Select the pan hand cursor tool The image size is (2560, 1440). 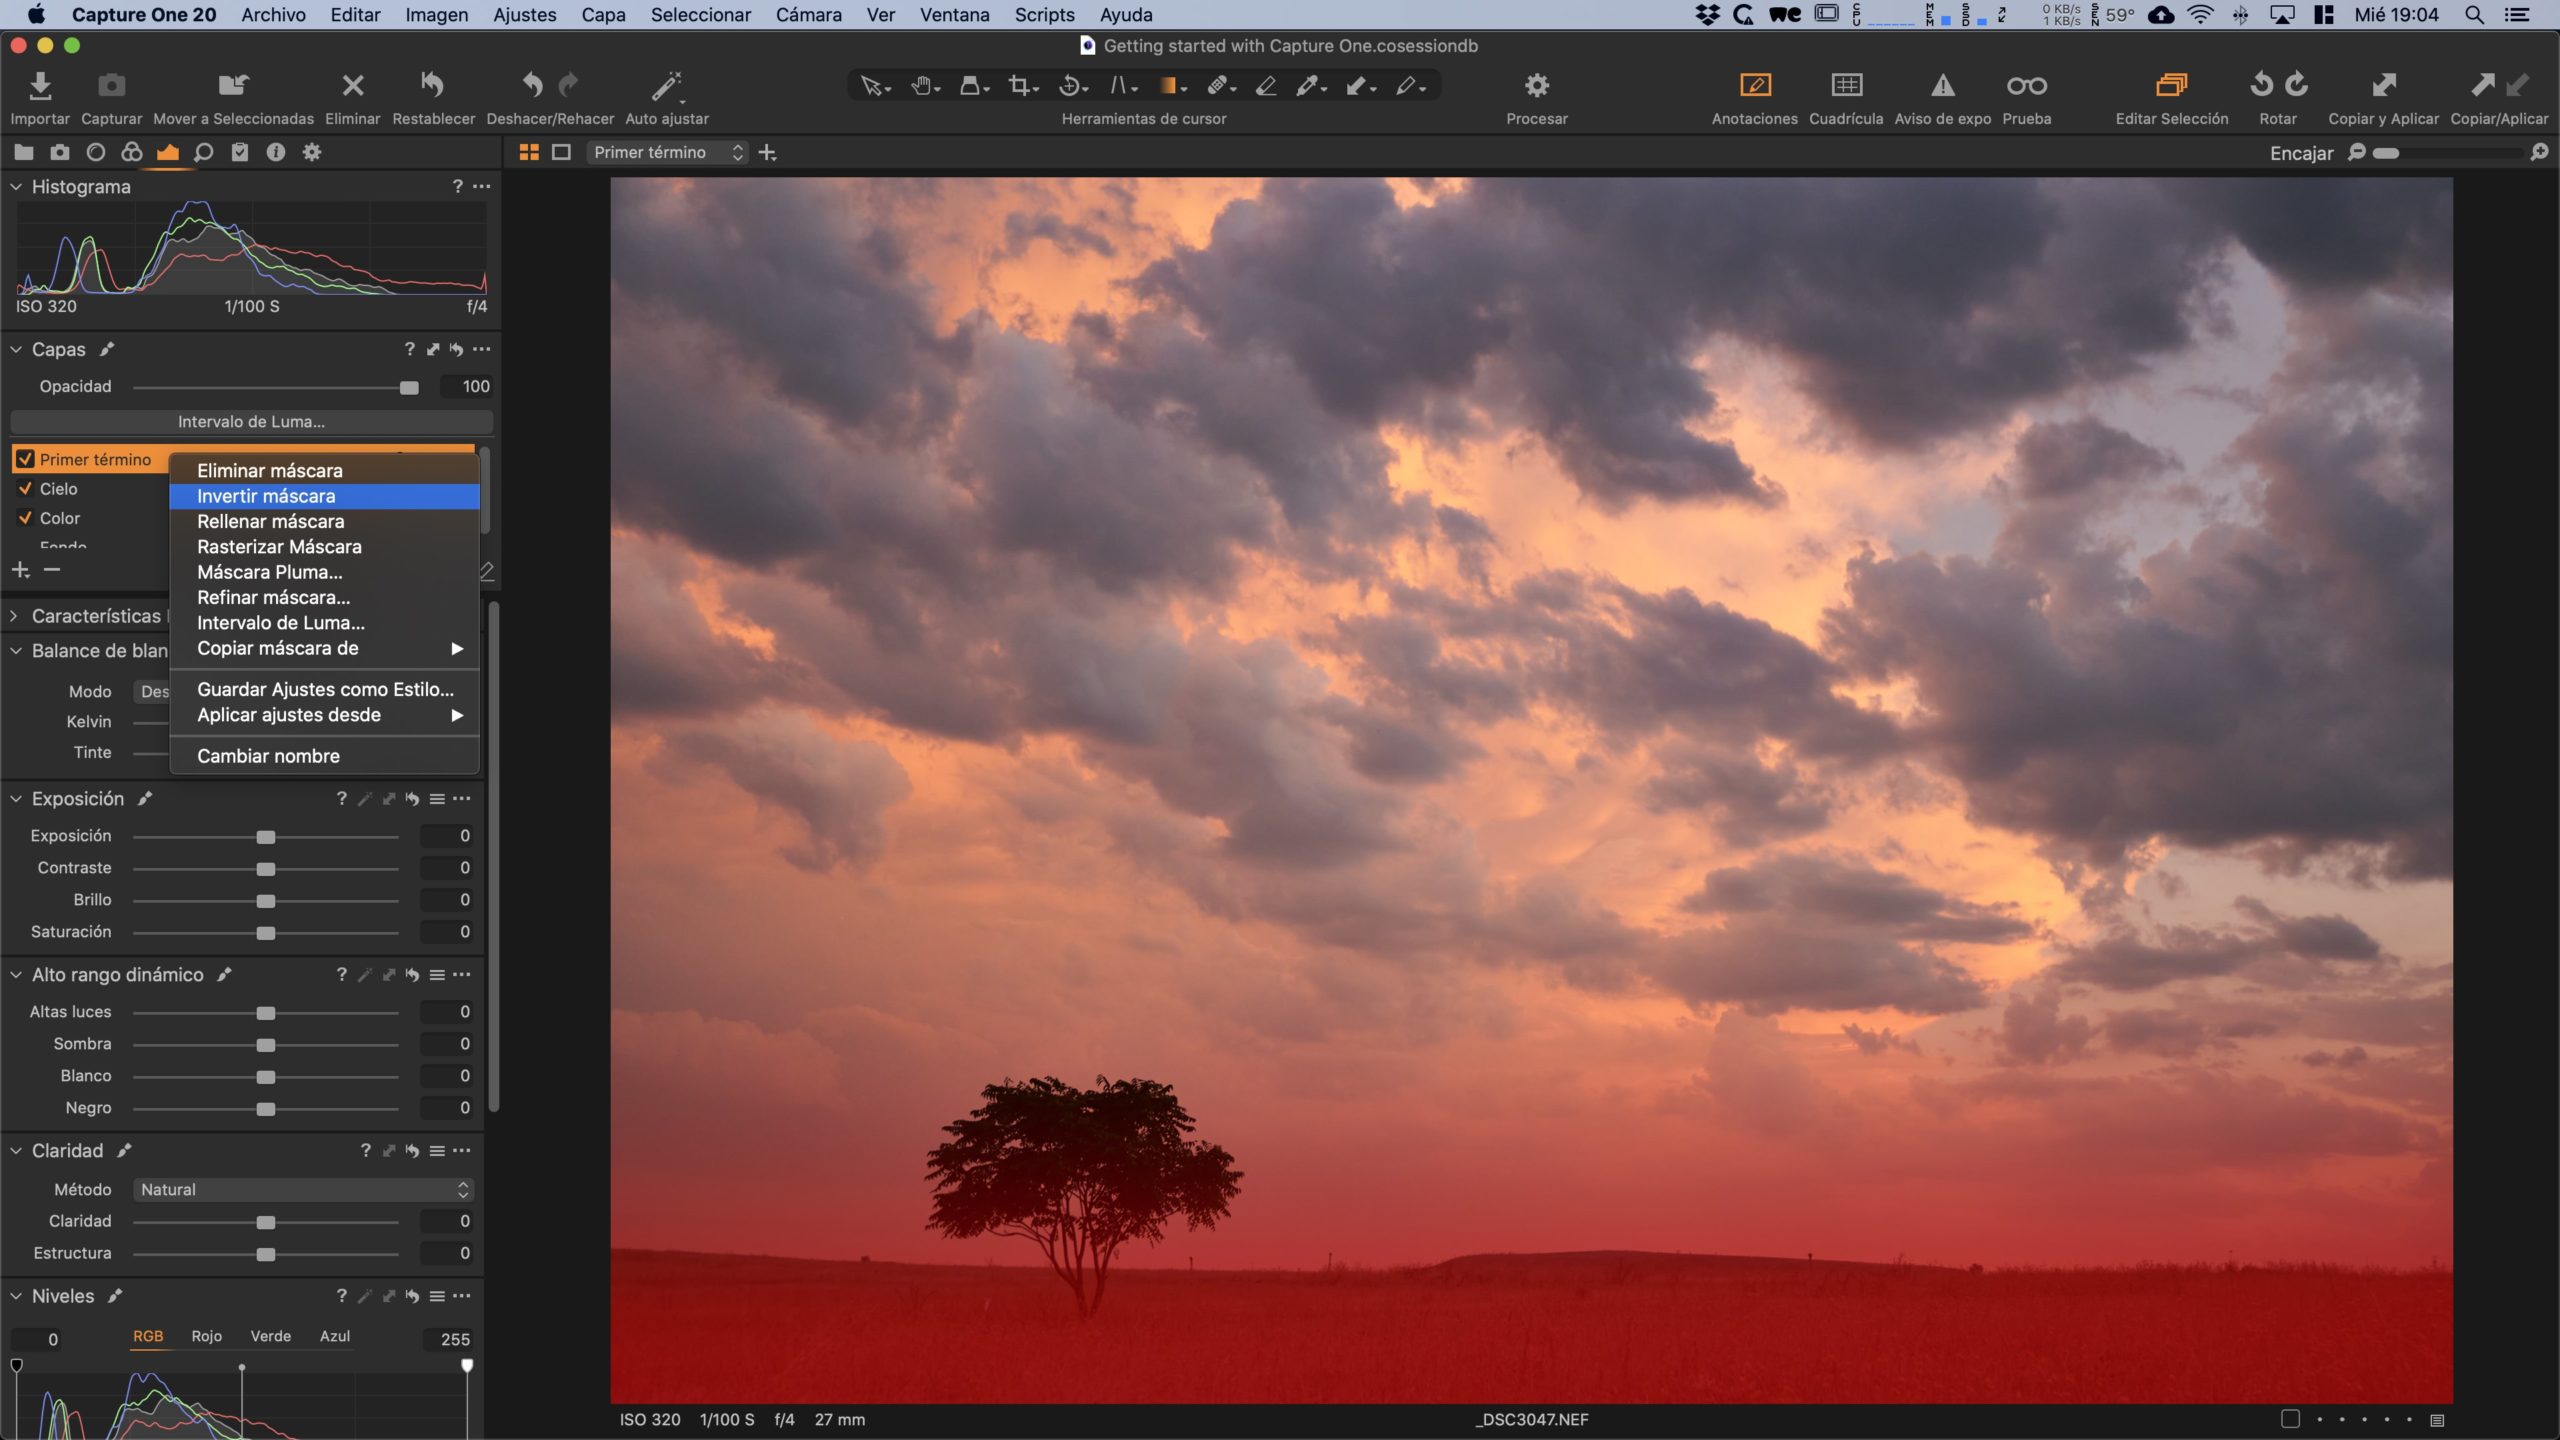[x=924, y=86]
